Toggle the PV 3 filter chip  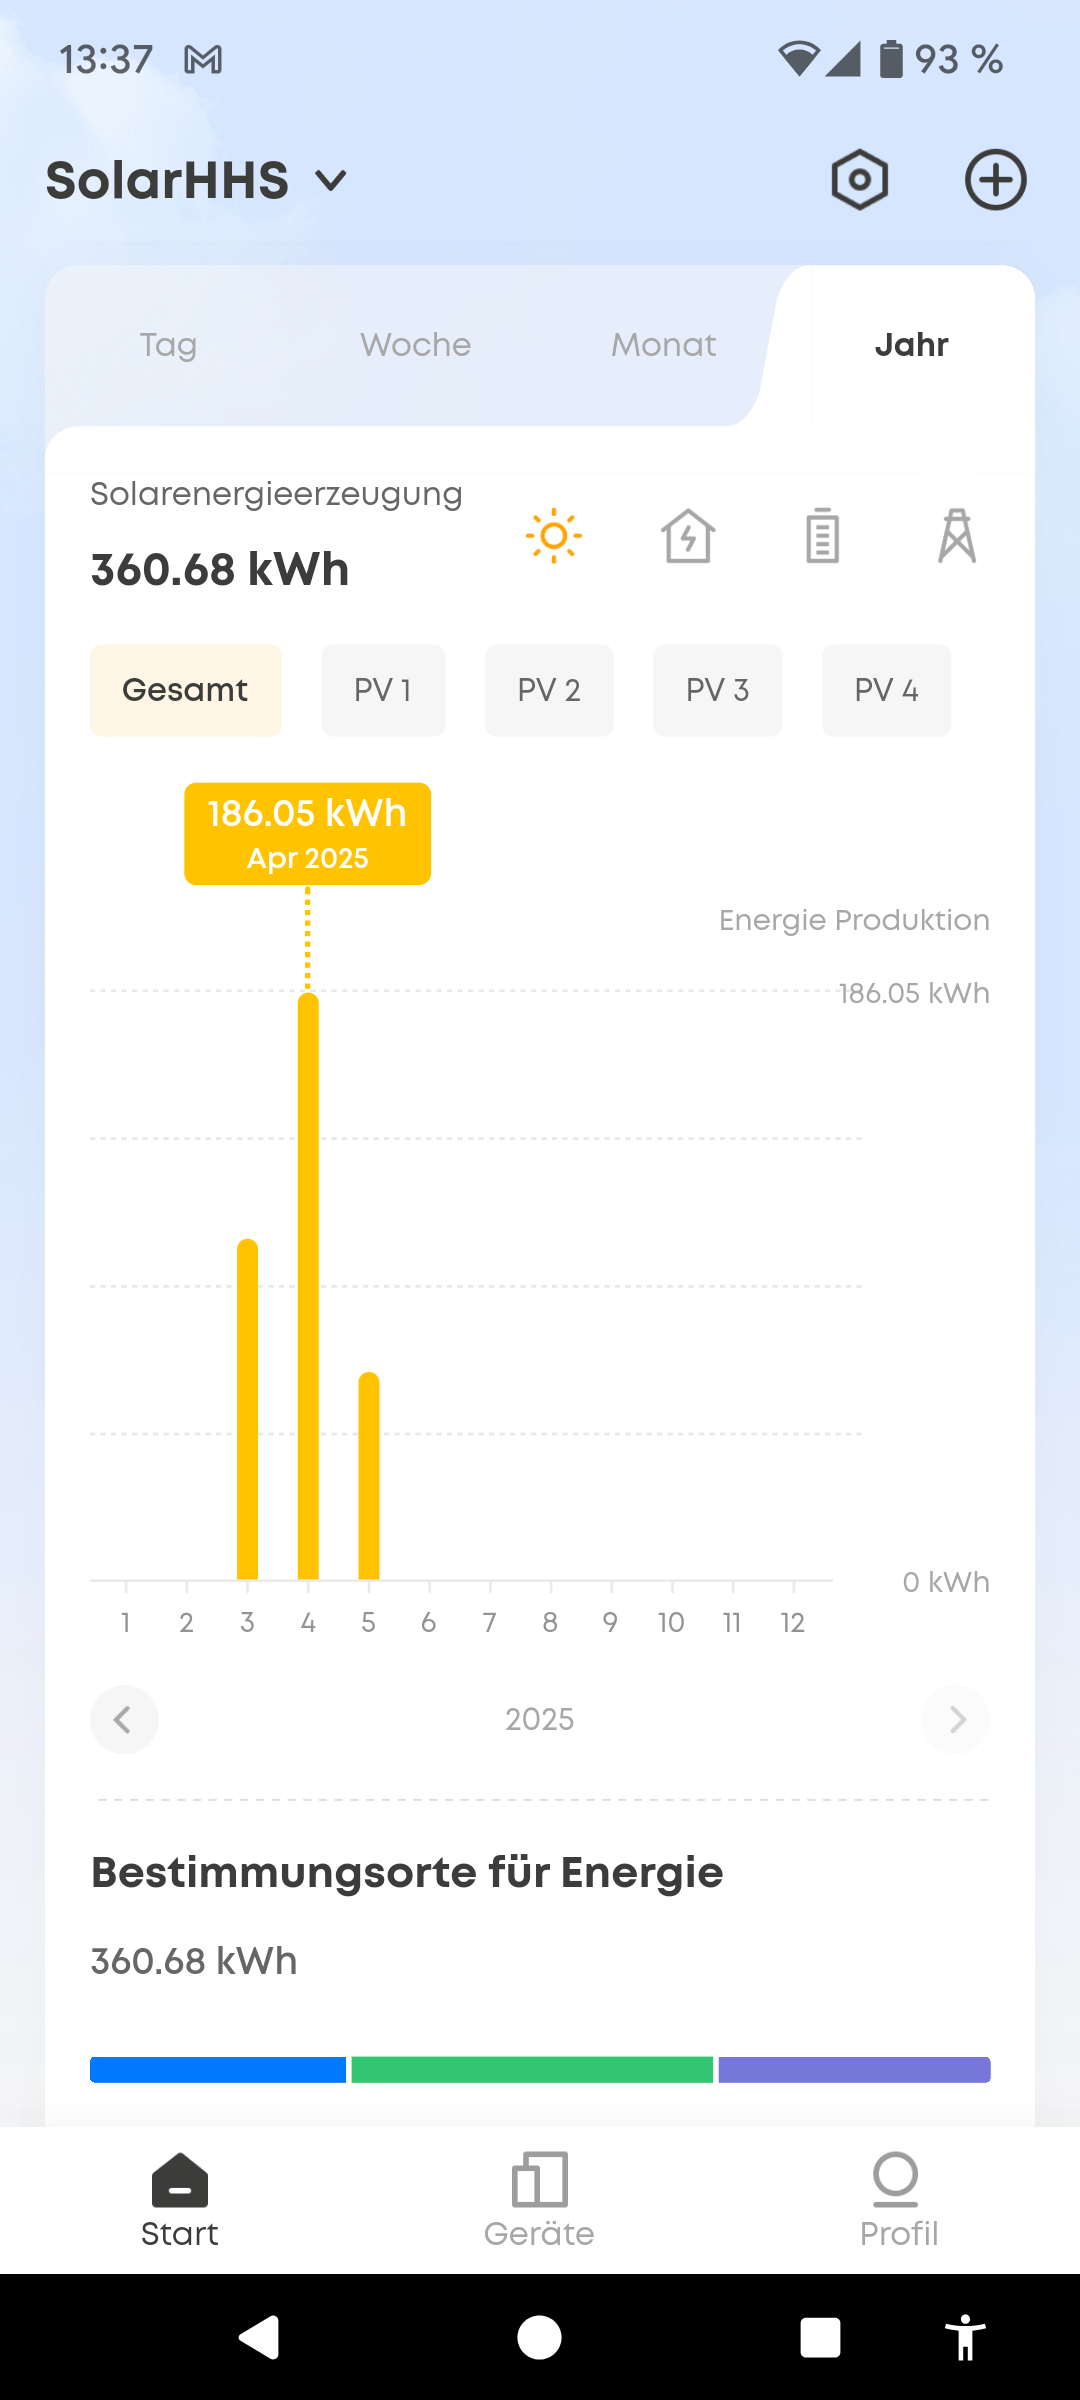(x=718, y=690)
